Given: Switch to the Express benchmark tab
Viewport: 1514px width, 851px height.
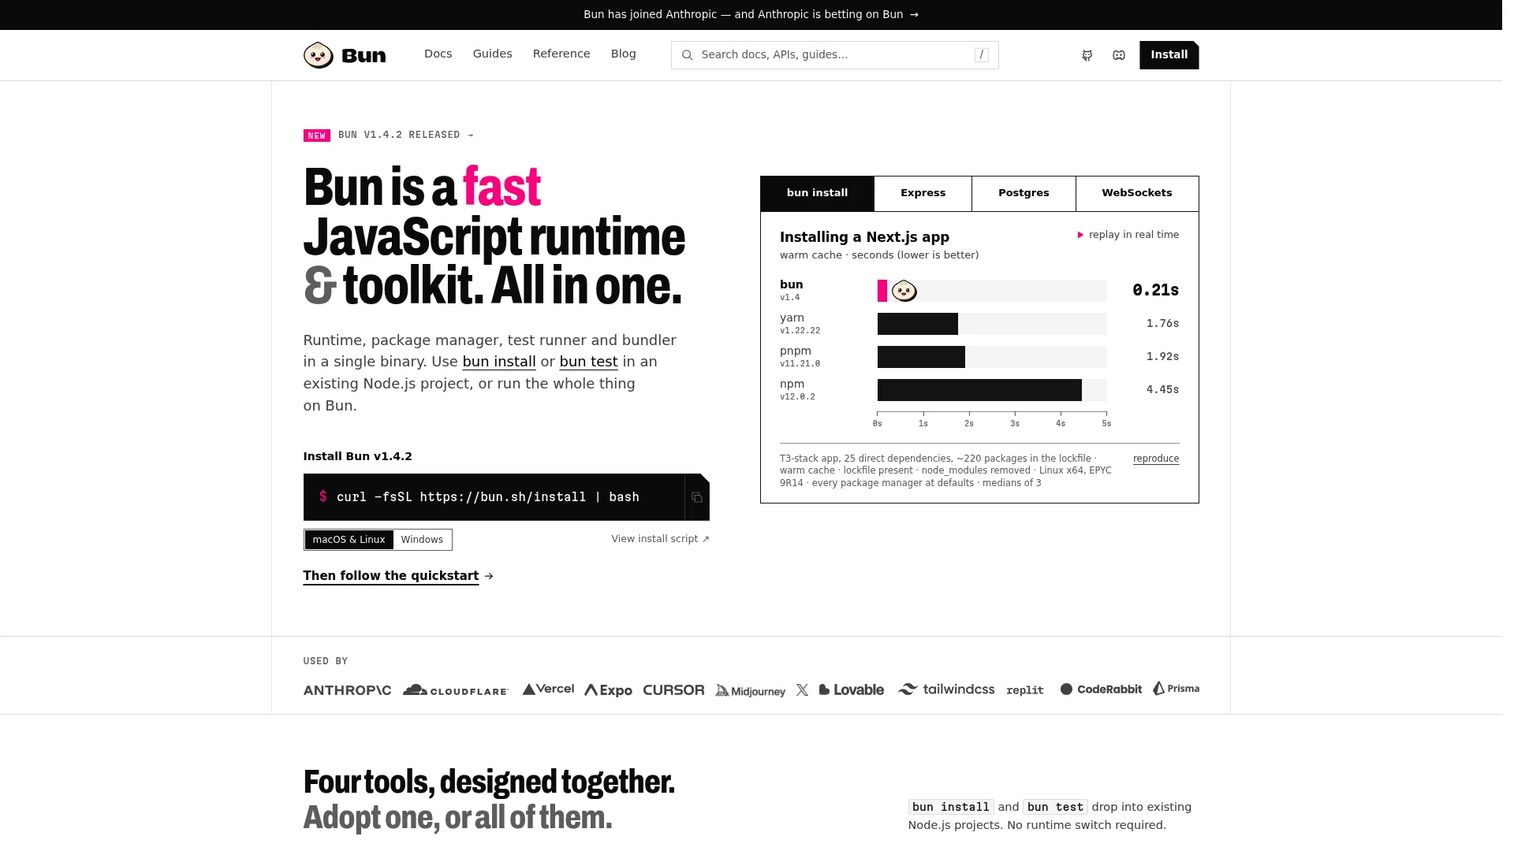Looking at the screenshot, I should tap(923, 194).
